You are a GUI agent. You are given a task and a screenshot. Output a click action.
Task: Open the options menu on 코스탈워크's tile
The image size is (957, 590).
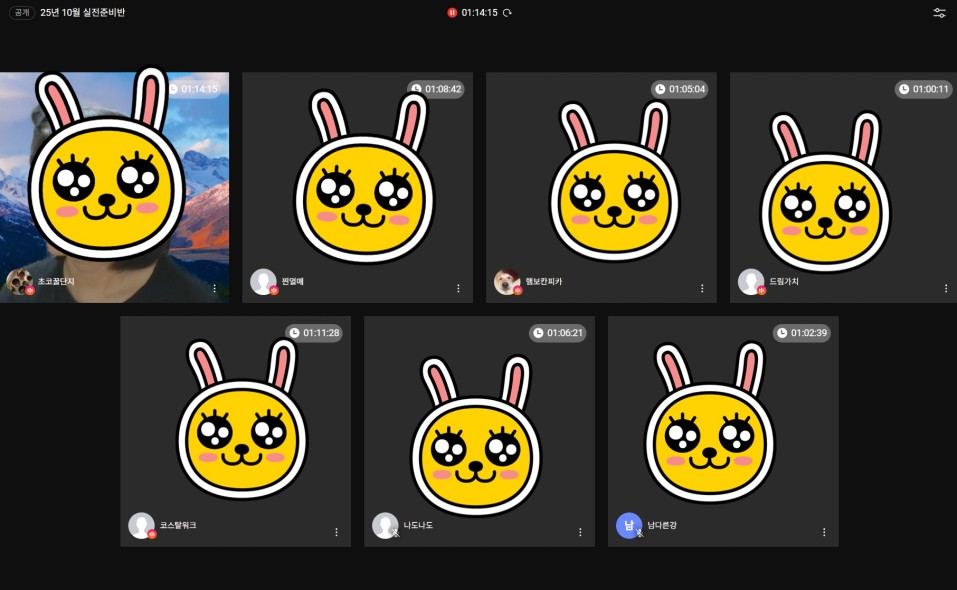[x=336, y=532]
